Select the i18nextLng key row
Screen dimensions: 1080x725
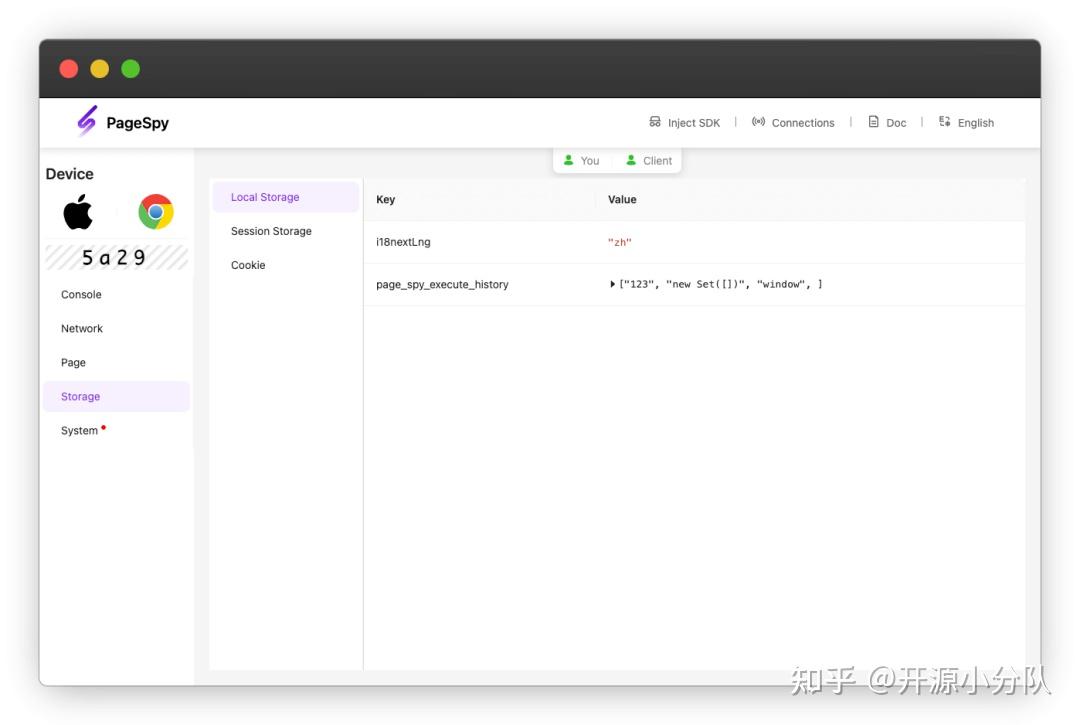click(x=403, y=241)
